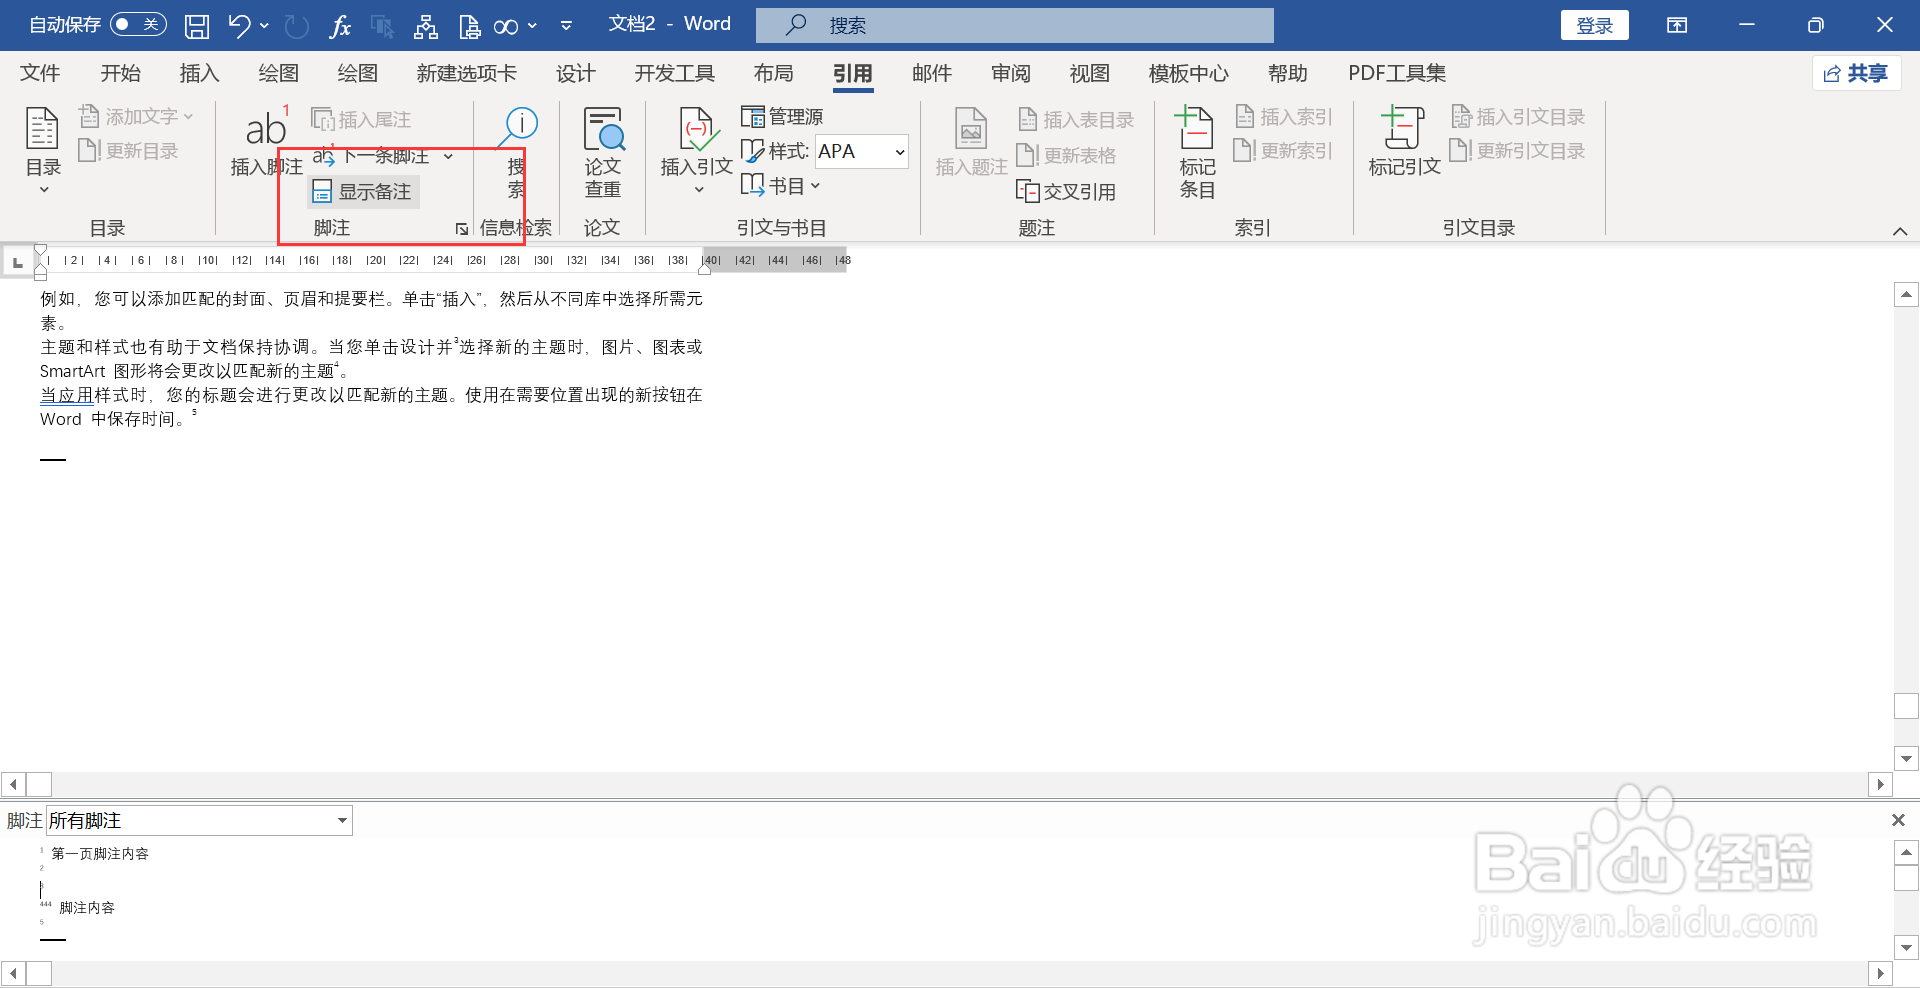Open the 所有脚注 dropdown in footnote pane

pos(198,820)
